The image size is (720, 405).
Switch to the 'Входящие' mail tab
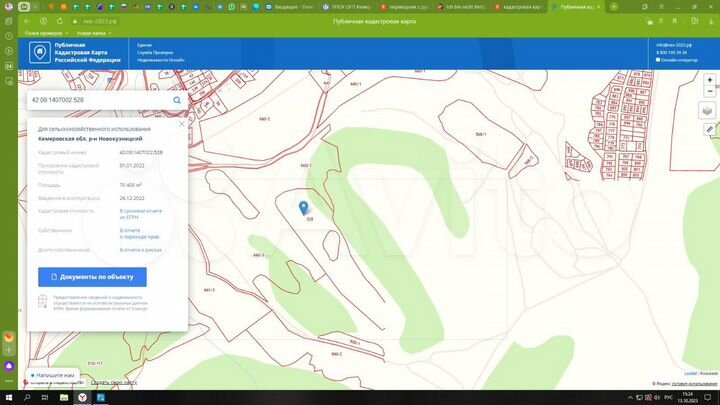[291, 7]
